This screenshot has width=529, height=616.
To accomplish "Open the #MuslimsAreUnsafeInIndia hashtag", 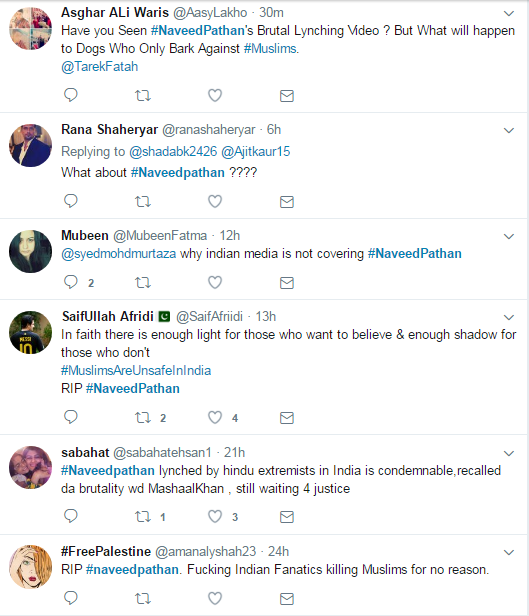I will click(136, 370).
